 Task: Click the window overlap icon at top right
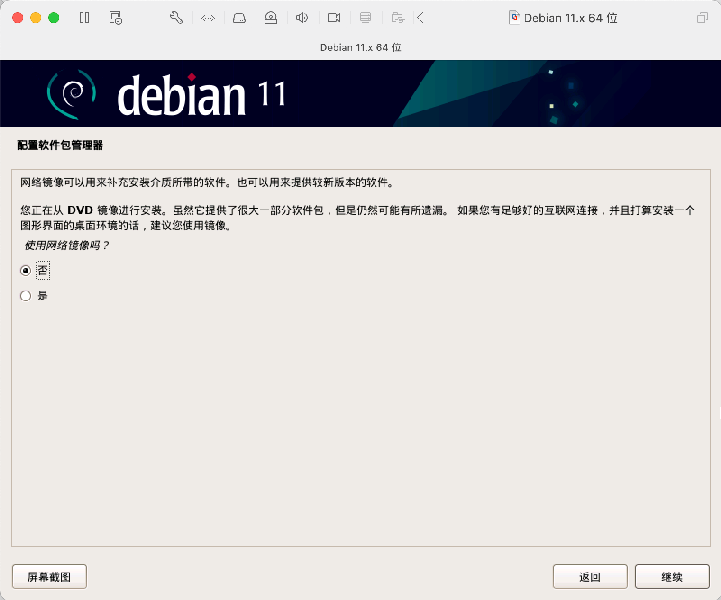[x=702, y=18]
